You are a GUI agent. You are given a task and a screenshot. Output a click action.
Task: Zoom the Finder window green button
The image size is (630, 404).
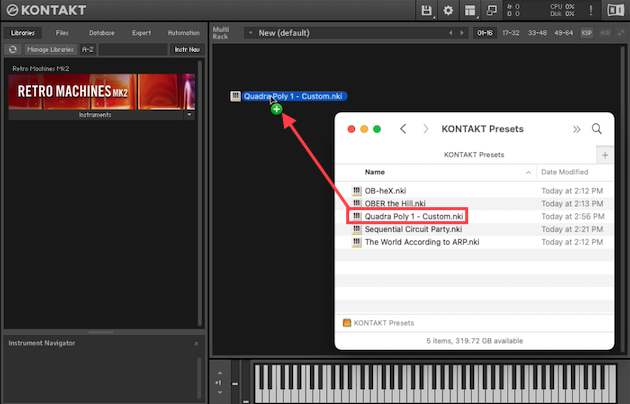pyautogui.click(x=377, y=129)
